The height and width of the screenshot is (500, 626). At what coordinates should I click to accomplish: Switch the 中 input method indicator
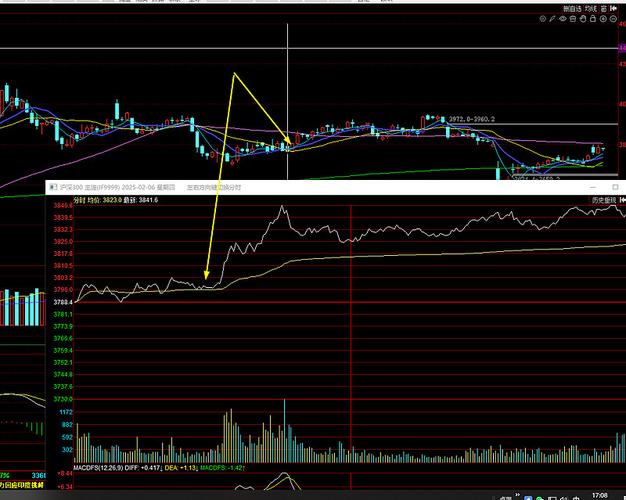point(576,498)
